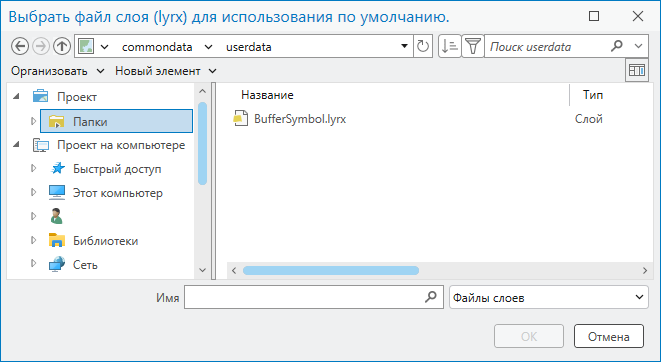Click the BufferSymbol.lyrx layer file icon

240,119
